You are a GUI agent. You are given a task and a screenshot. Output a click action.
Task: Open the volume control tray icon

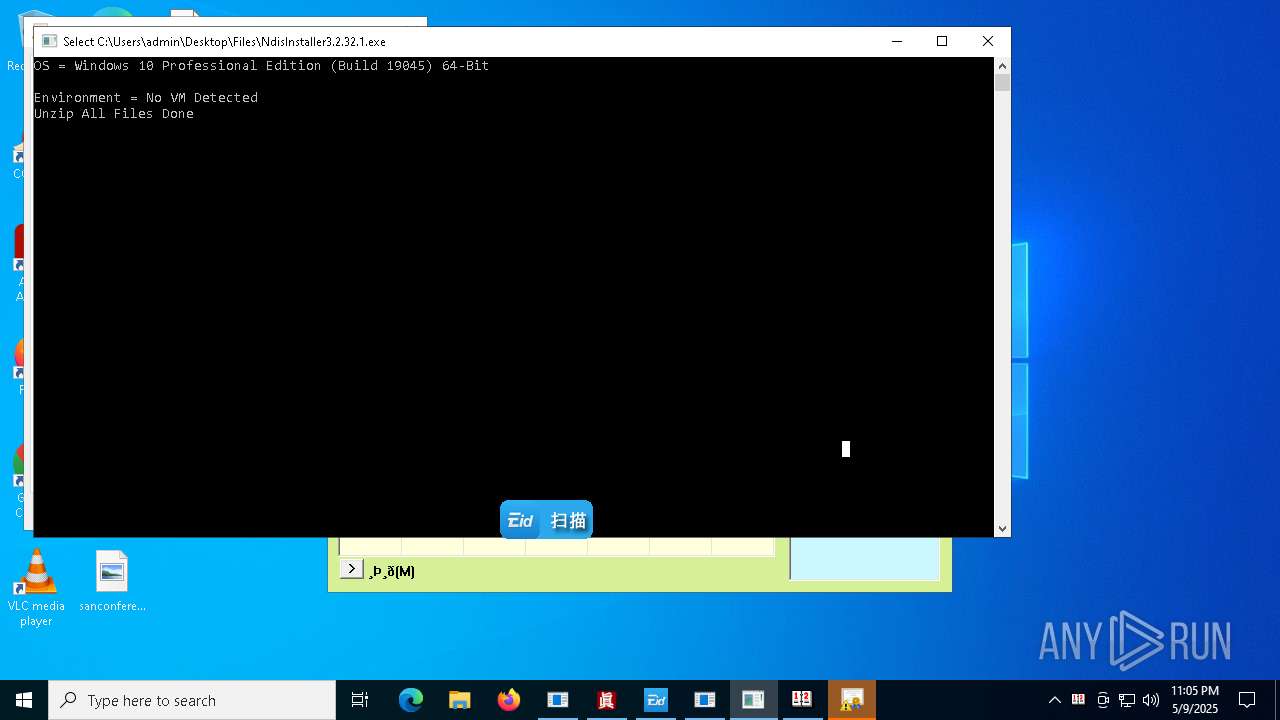click(x=1151, y=700)
